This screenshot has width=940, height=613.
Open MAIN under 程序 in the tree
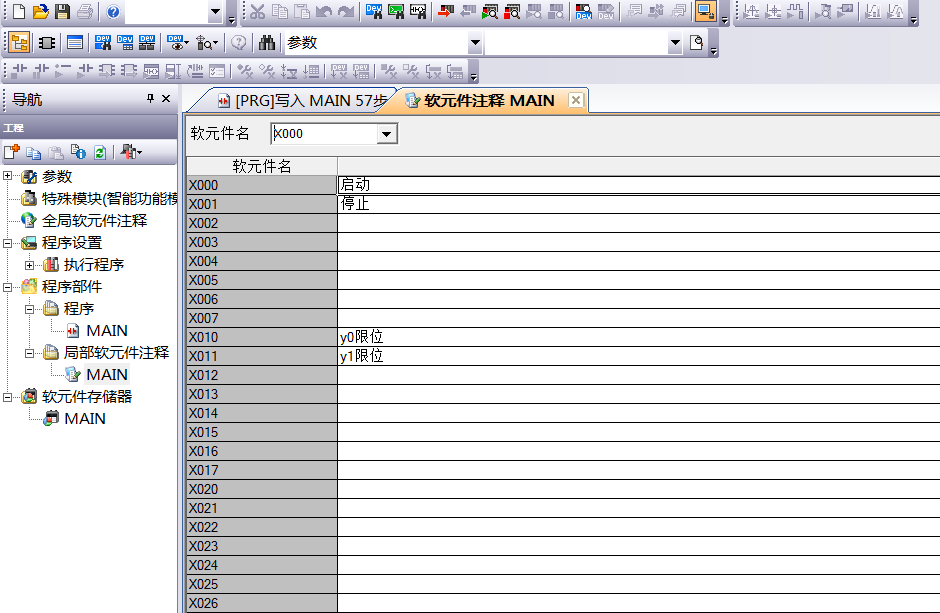click(x=106, y=331)
